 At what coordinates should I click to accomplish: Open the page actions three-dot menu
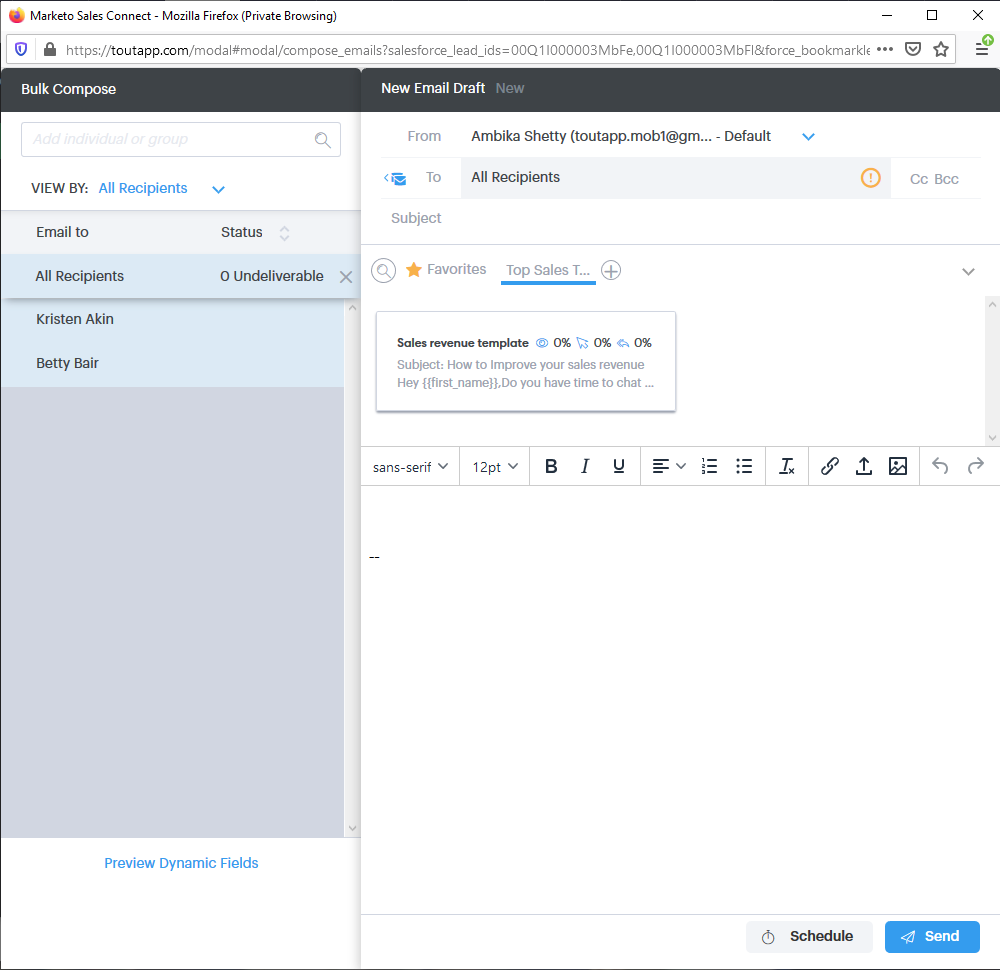[885, 49]
